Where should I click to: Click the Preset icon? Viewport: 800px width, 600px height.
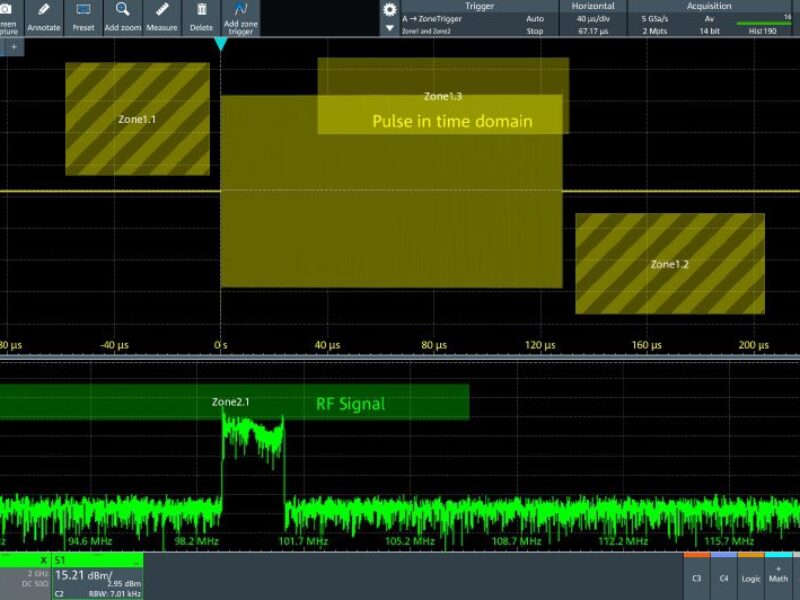pos(83,14)
